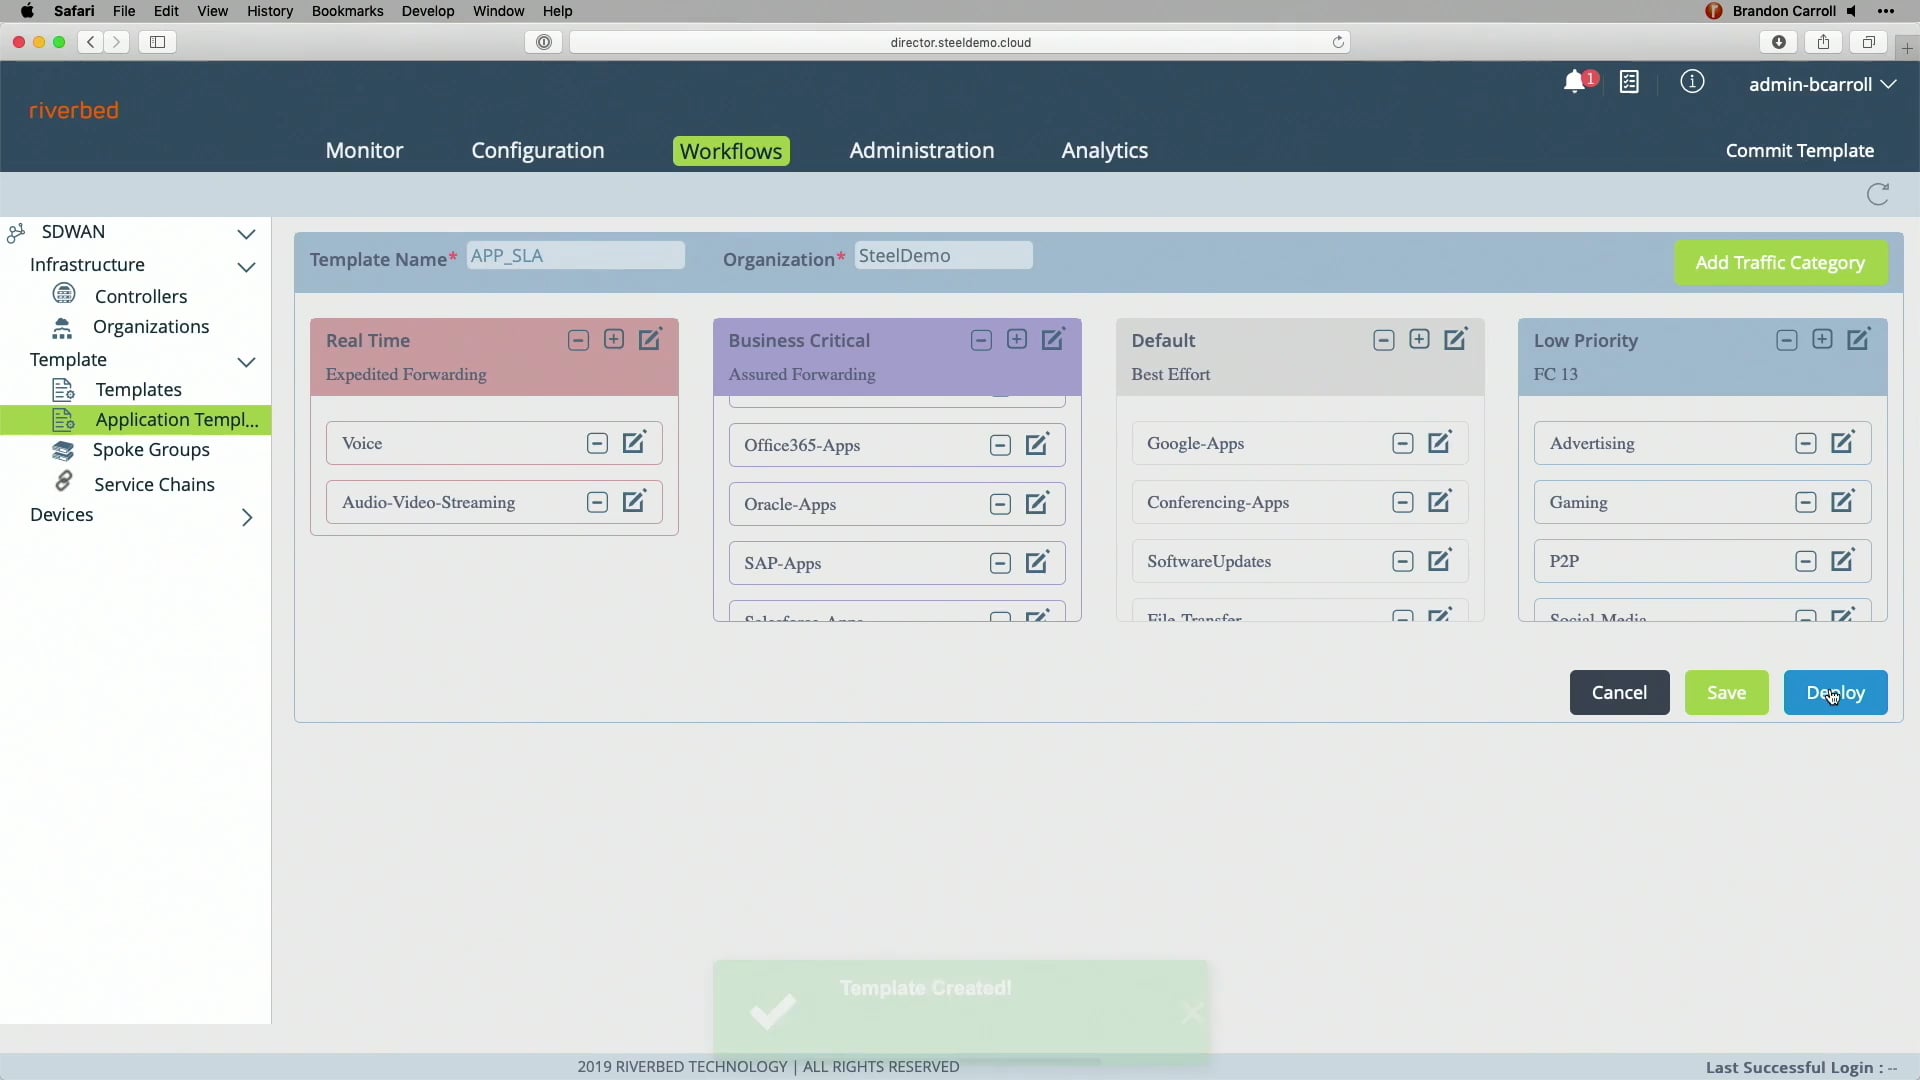Click the Deploy button
The height and width of the screenshot is (1080, 1920).
click(1834, 691)
